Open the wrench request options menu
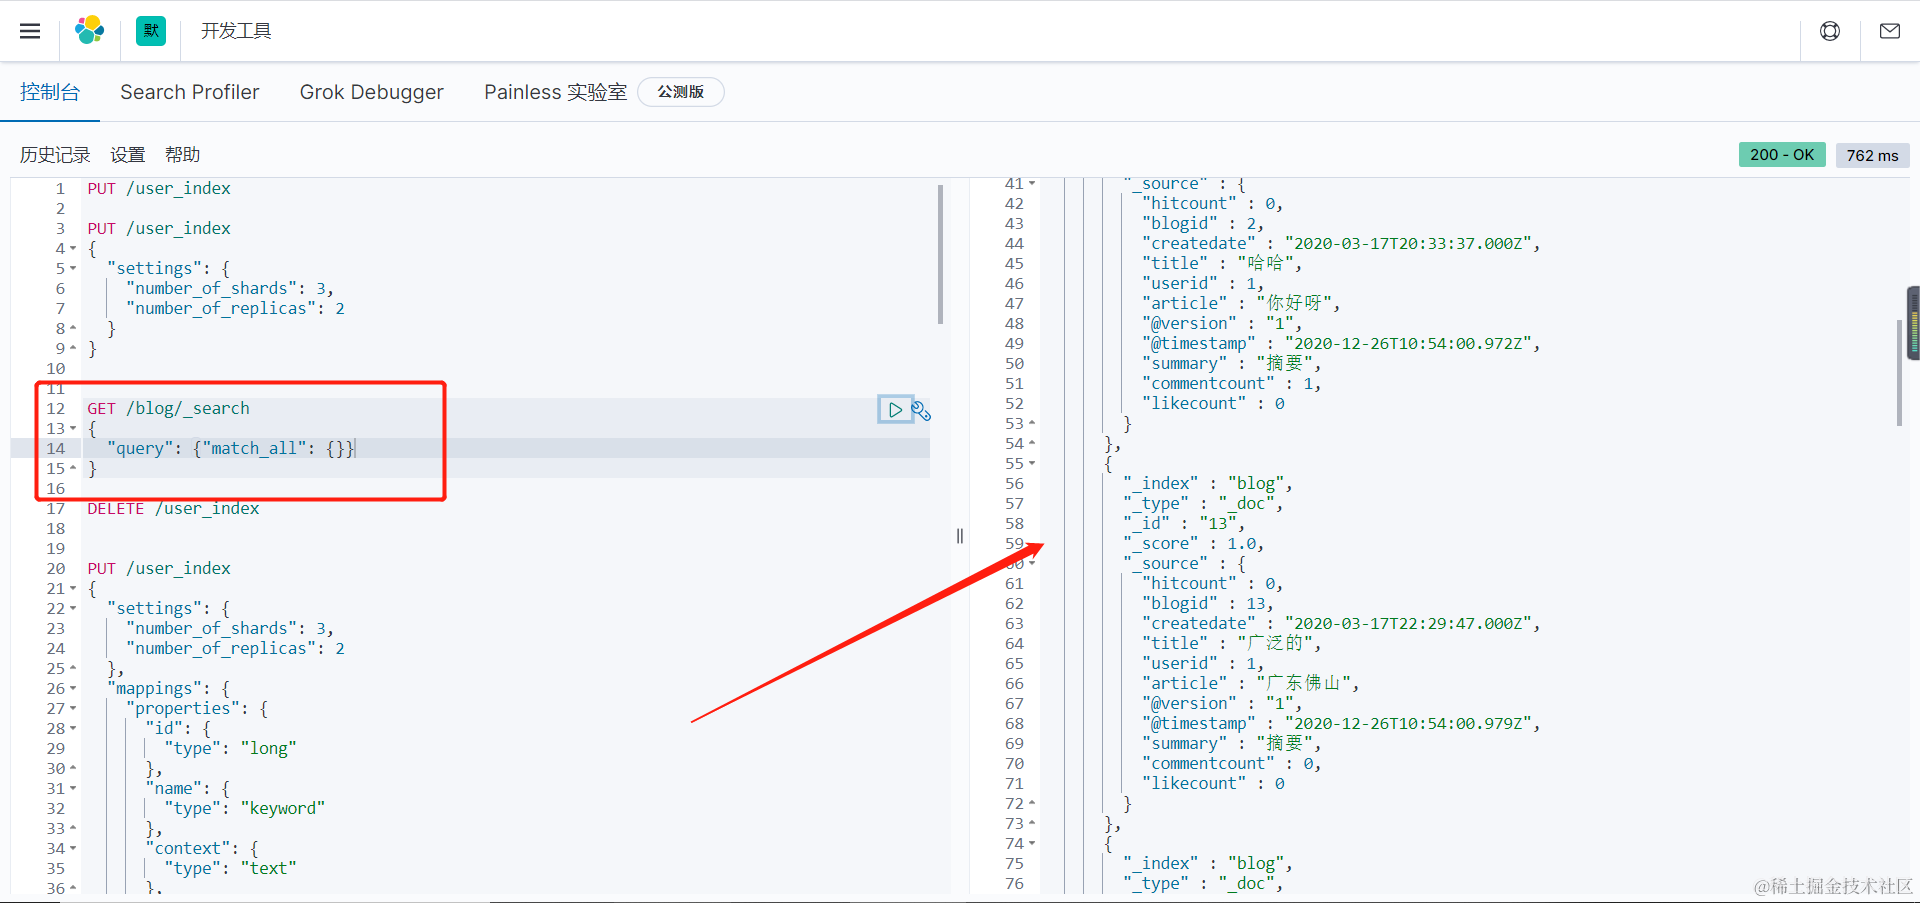This screenshot has width=1920, height=903. [x=921, y=410]
